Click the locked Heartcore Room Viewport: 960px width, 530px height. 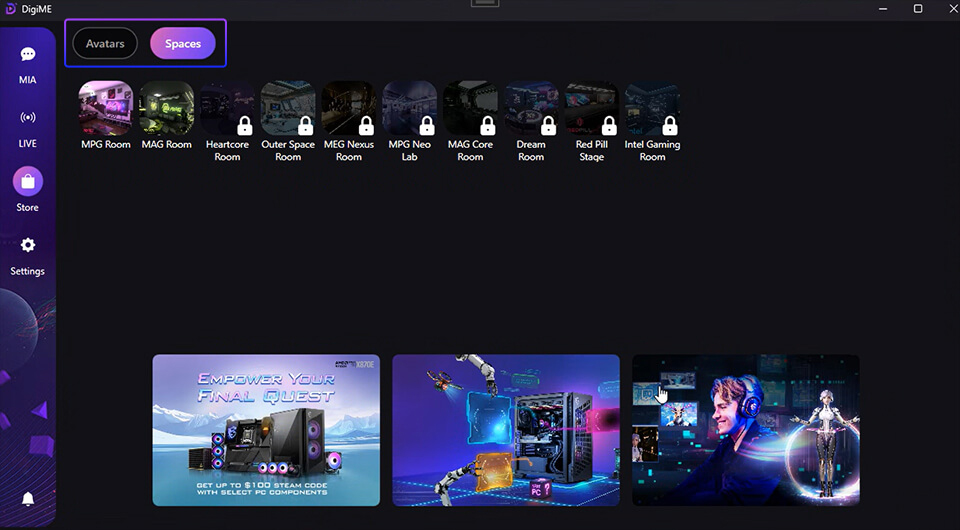point(227,108)
